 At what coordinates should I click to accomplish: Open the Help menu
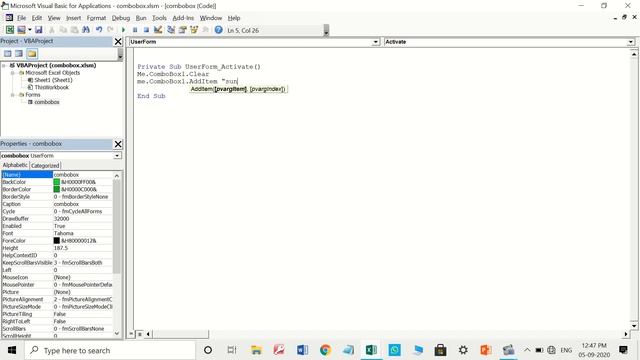[234, 18]
